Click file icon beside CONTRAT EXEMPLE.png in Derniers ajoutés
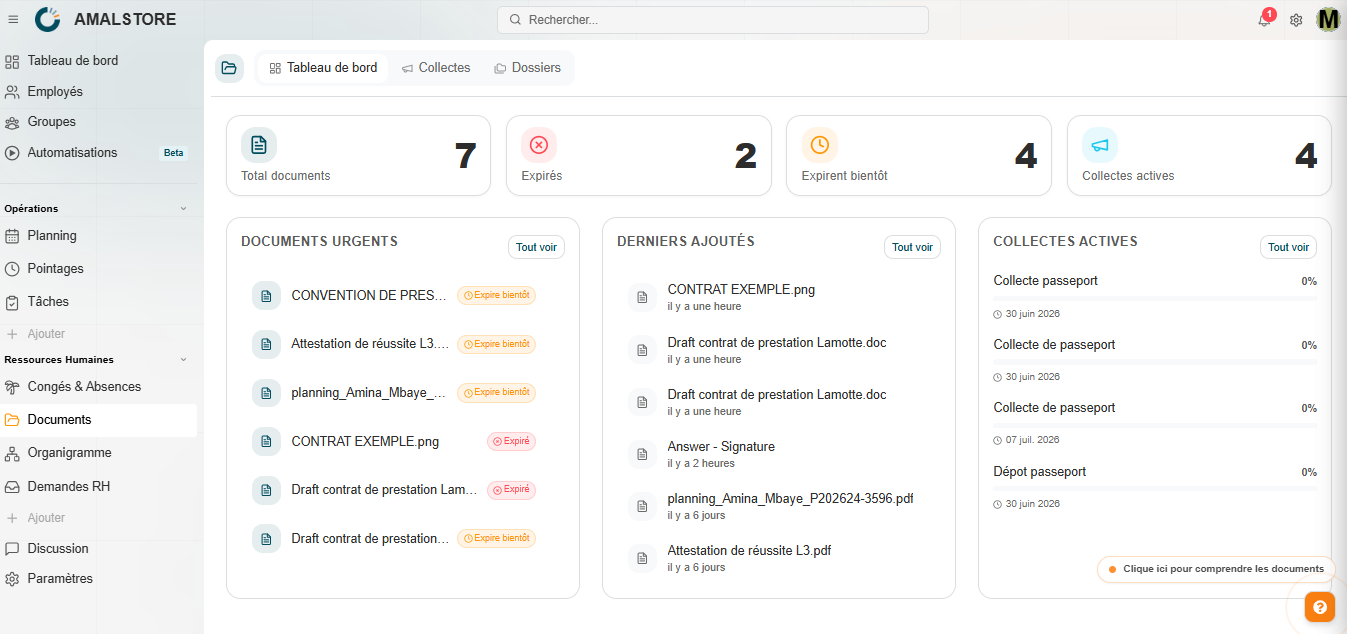 [642, 297]
